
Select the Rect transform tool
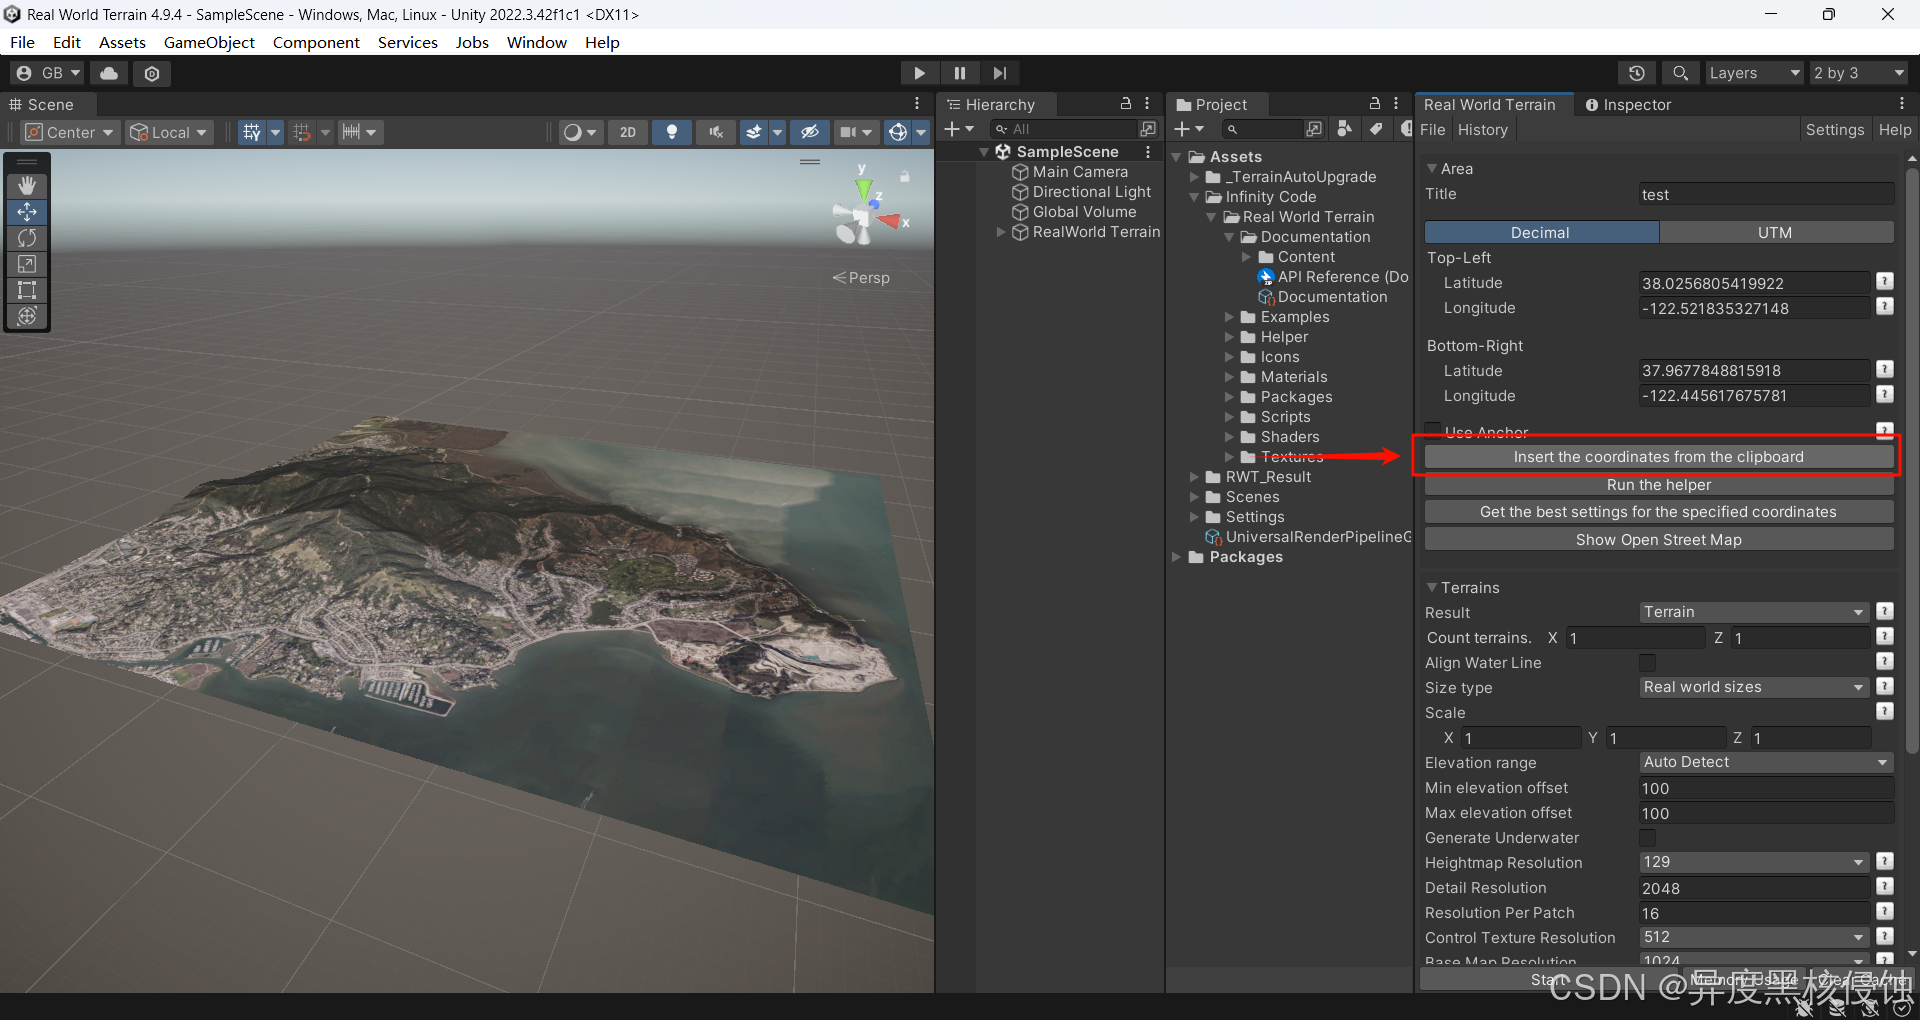(27, 290)
